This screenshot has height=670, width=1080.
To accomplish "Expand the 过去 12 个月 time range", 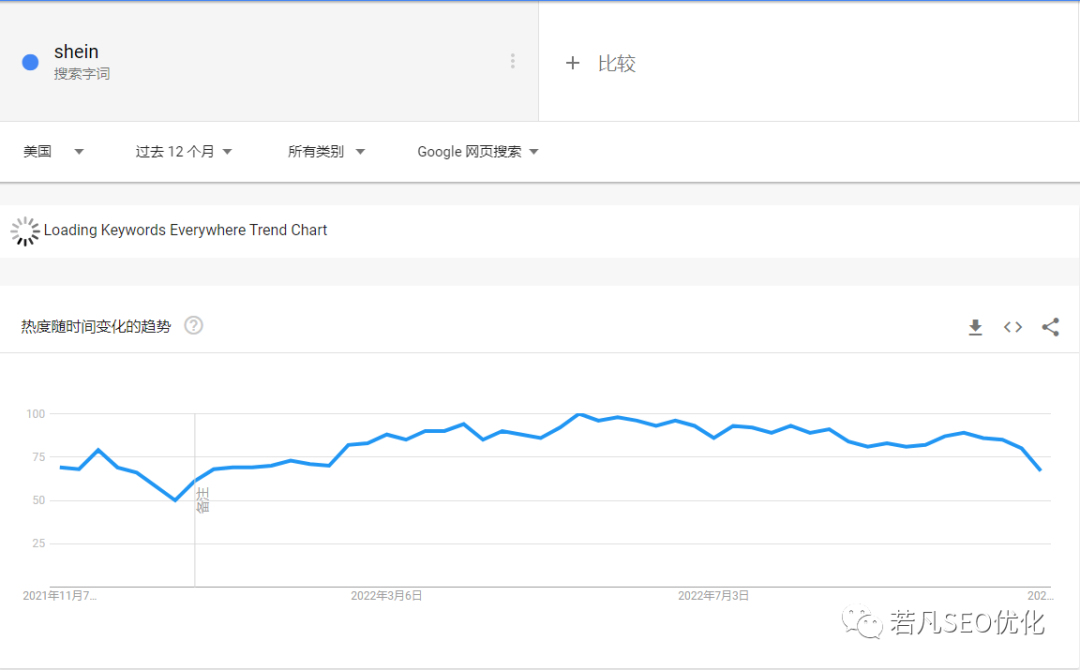I will (184, 152).
